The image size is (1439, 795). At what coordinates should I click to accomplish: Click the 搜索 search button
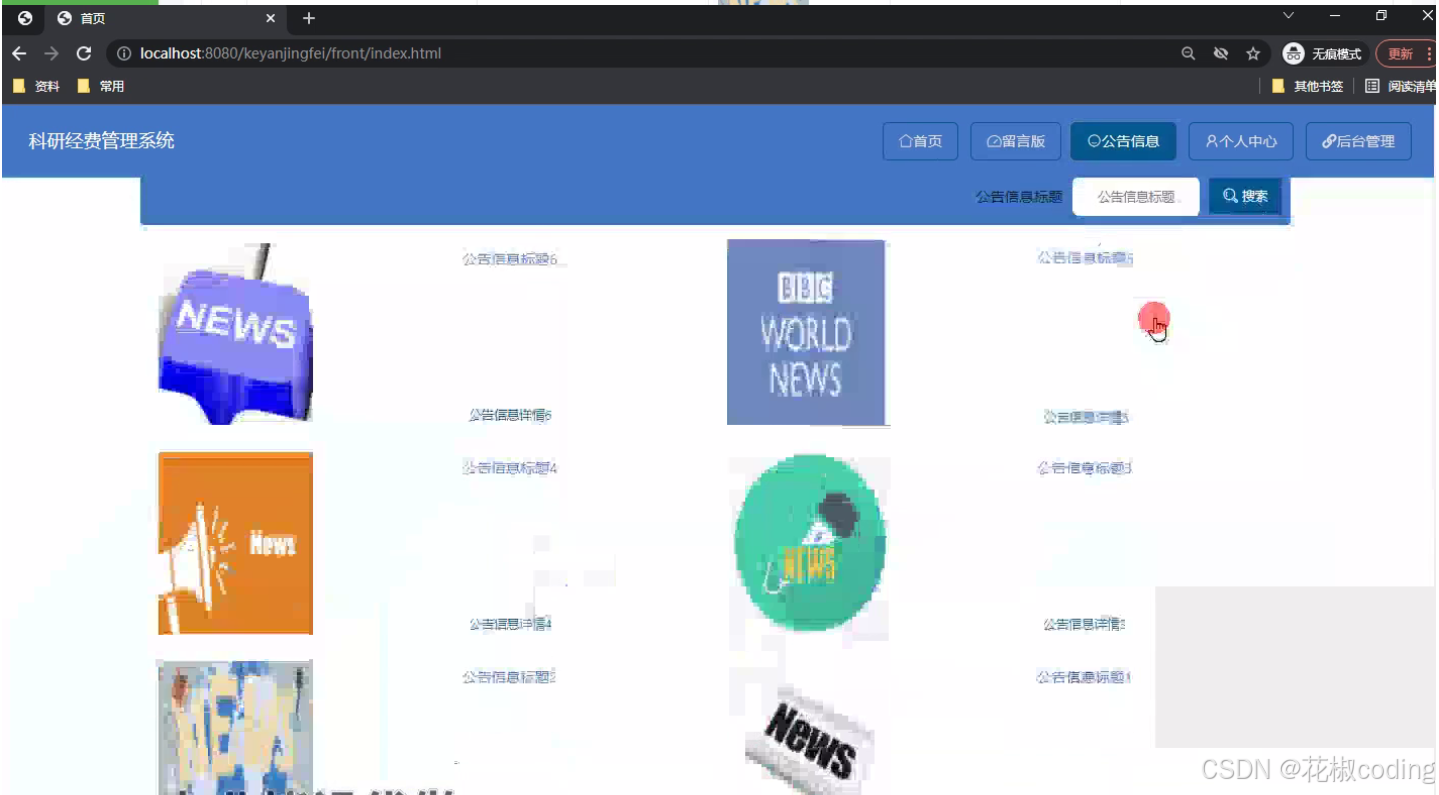point(1245,196)
